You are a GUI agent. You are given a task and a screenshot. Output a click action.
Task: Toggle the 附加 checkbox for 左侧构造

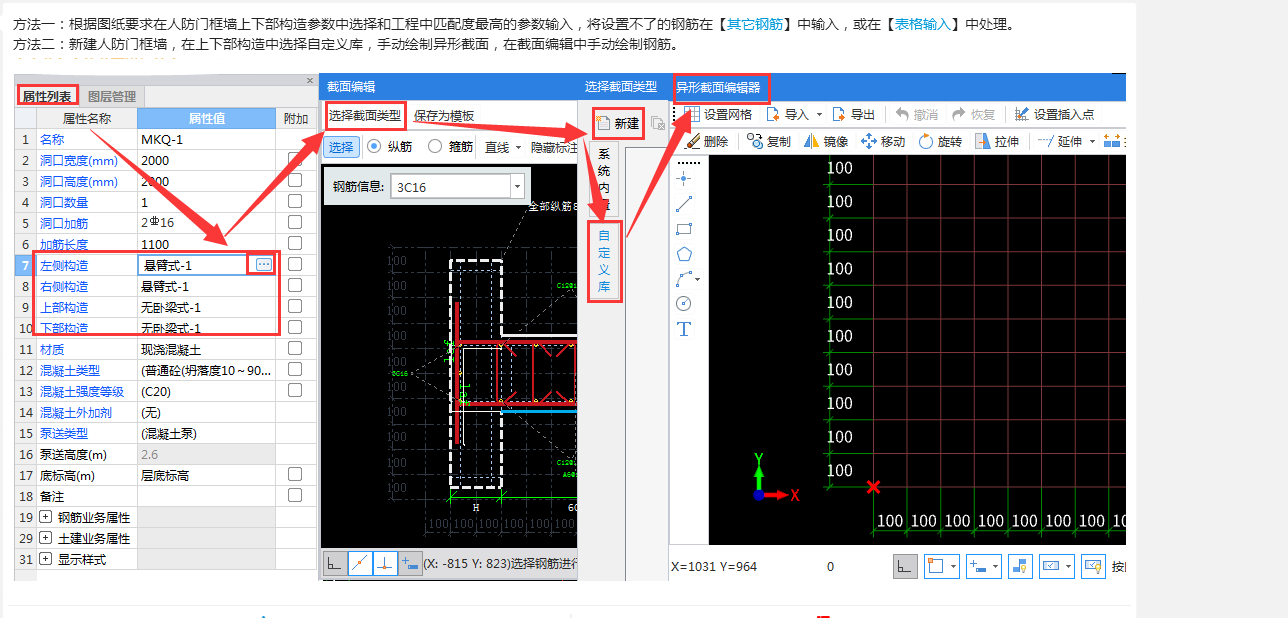click(x=295, y=265)
